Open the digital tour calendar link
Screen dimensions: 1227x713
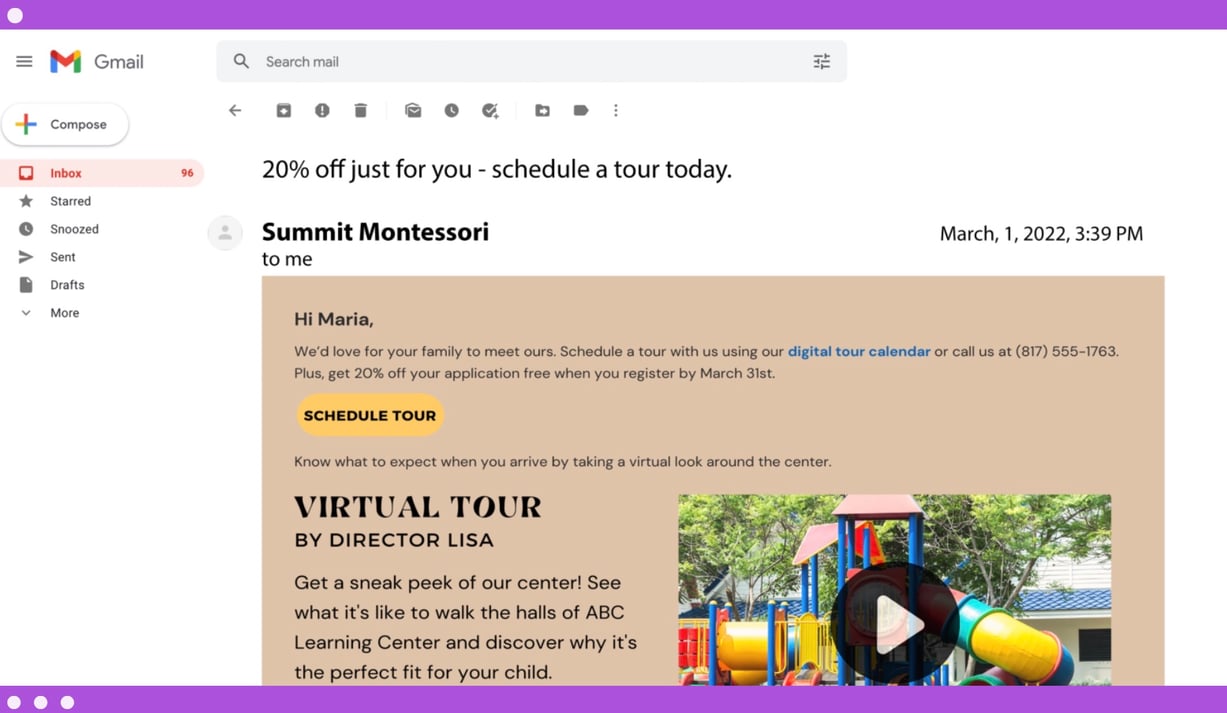(x=858, y=351)
